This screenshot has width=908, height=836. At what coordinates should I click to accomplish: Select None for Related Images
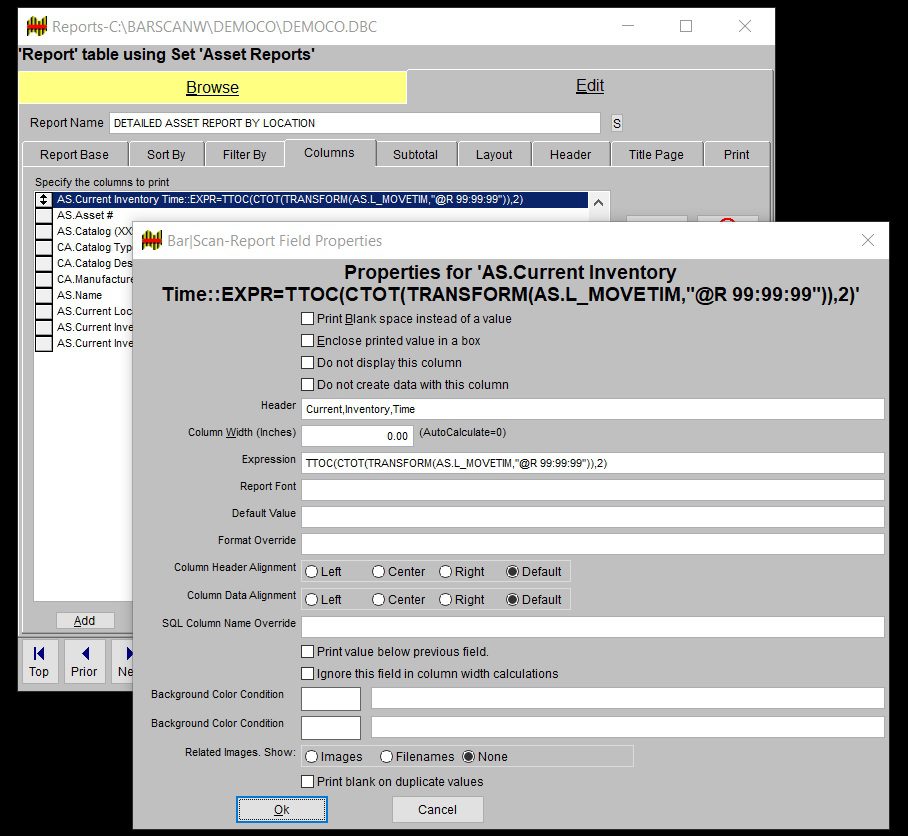click(485, 757)
